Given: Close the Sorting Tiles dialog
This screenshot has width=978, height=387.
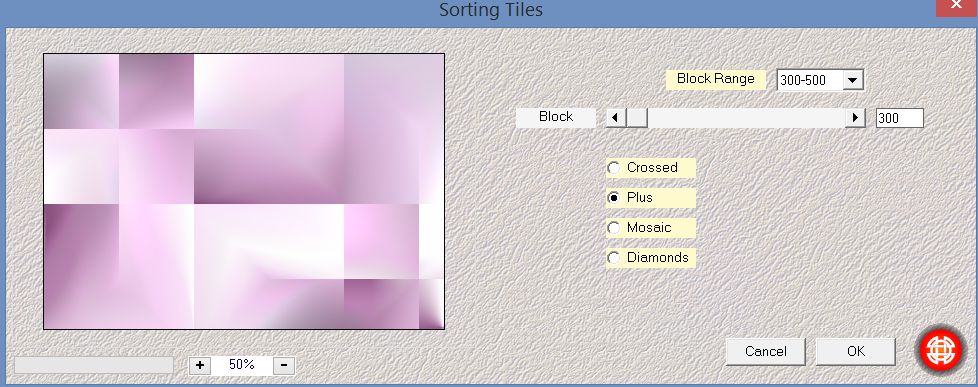Looking at the screenshot, I should pyautogui.click(x=956, y=7).
